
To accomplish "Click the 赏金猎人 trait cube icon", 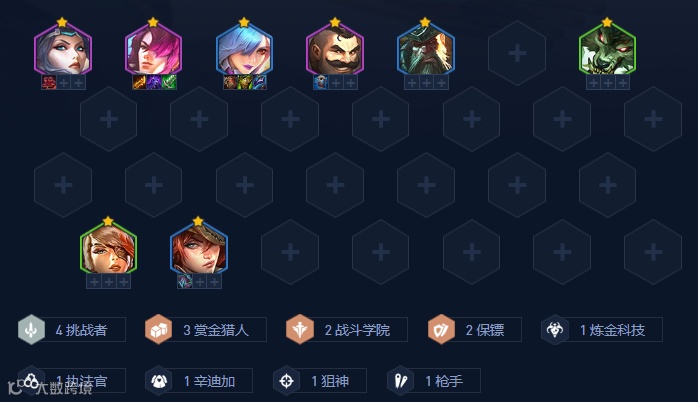I will [158, 330].
